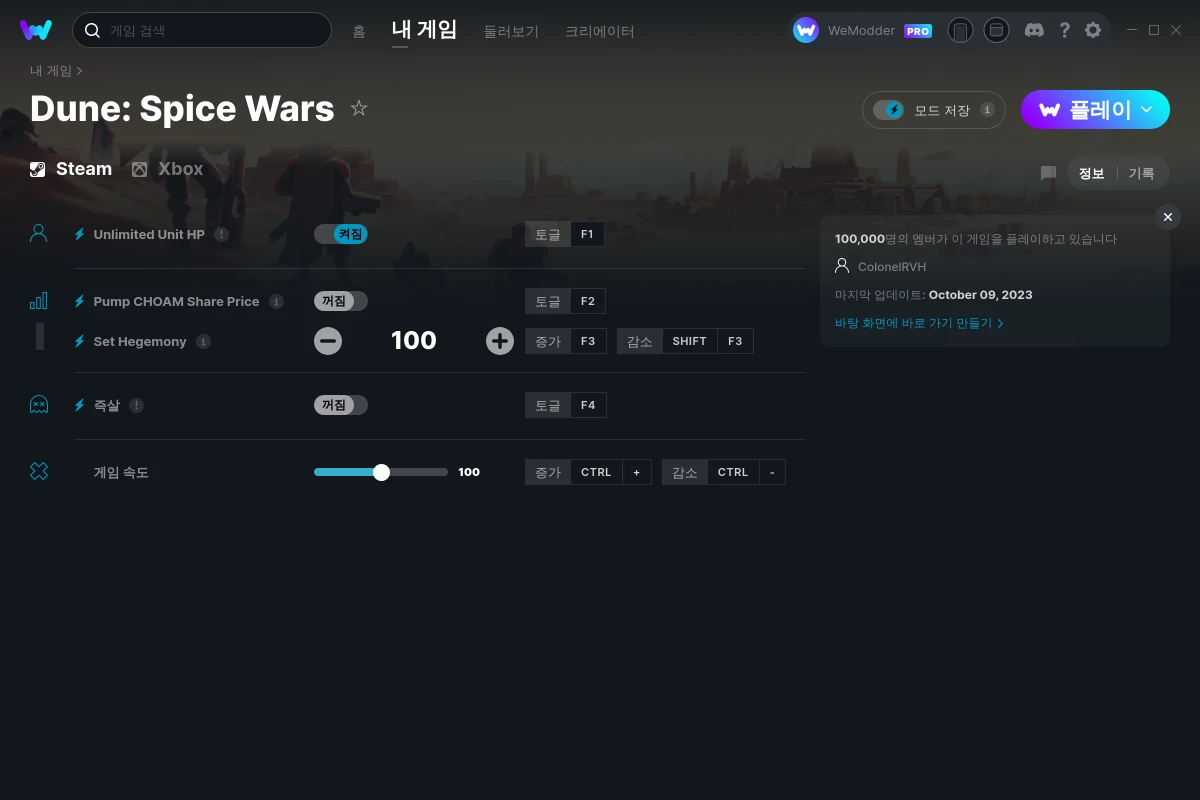Enable Pump CHOAM Share Price toggle
Image resolution: width=1200 pixels, height=800 pixels.
pos(341,301)
